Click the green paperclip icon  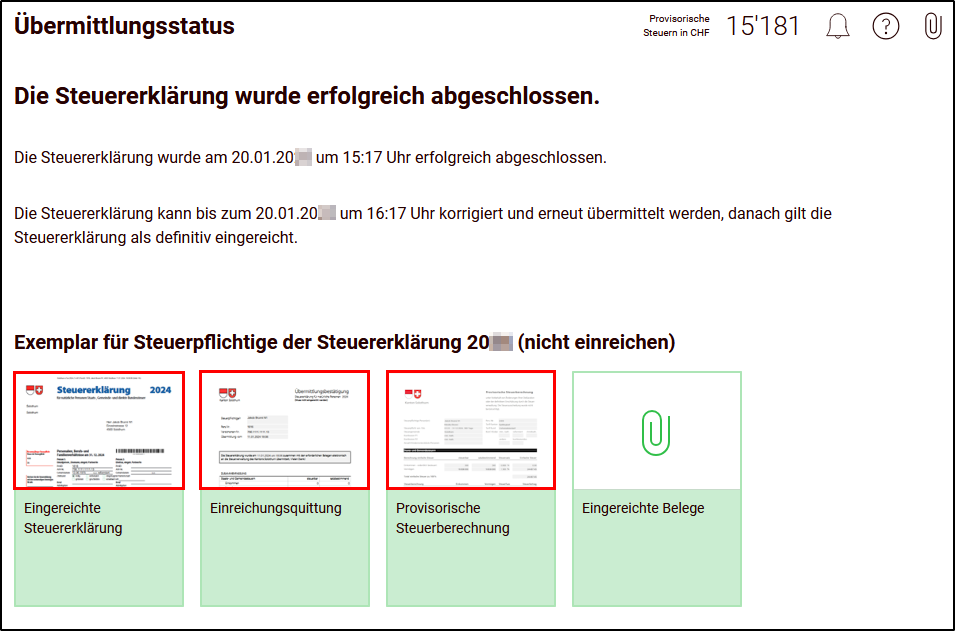click(656, 431)
